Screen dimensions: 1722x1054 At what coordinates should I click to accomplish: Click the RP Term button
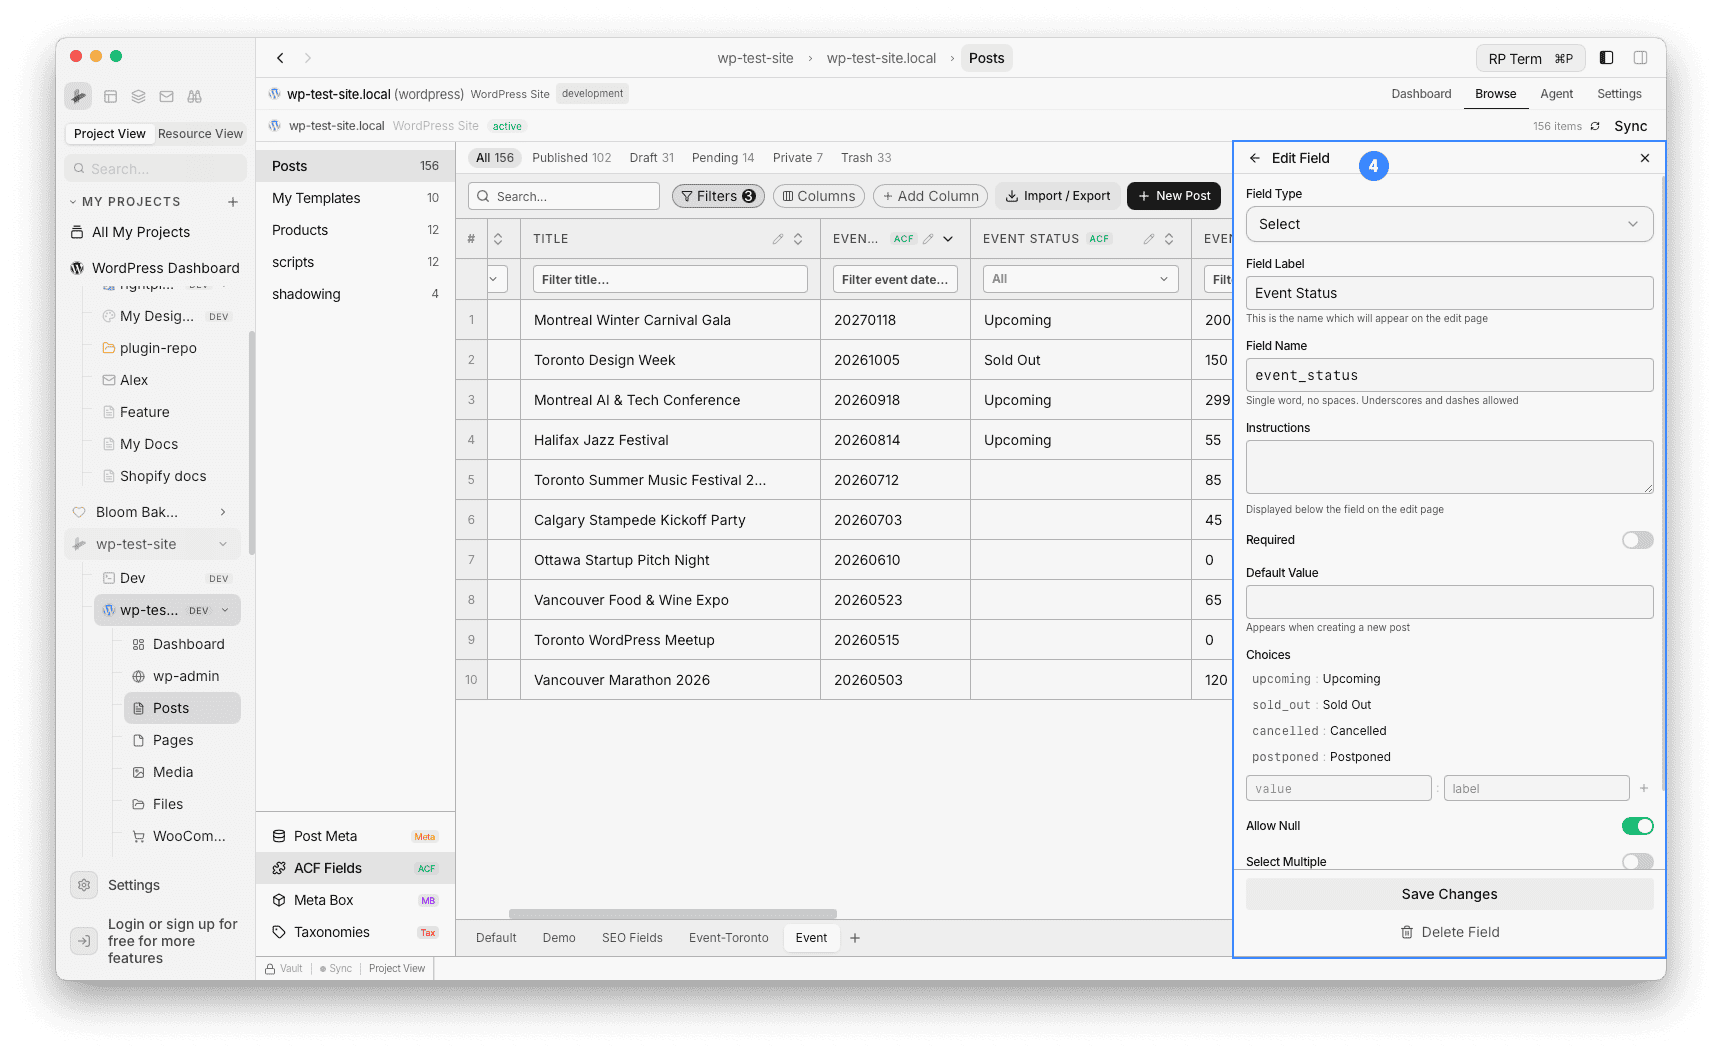1530,58
